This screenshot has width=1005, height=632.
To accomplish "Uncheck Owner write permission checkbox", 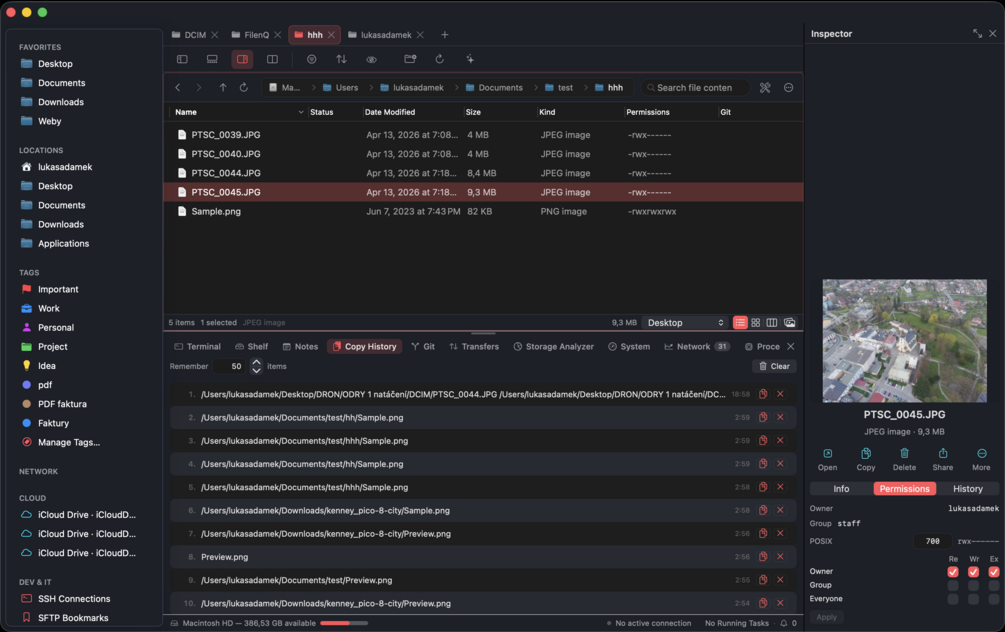I will coord(974,572).
